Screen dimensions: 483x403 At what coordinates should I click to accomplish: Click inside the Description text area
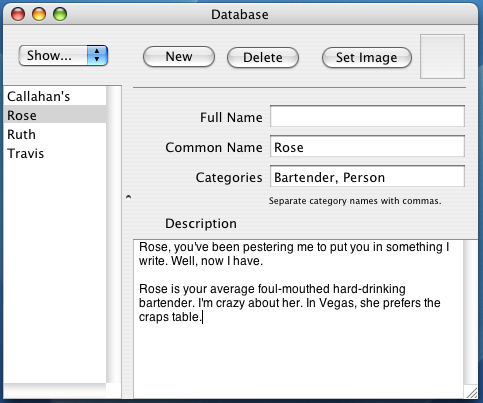pyautogui.click(x=298, y=318)
